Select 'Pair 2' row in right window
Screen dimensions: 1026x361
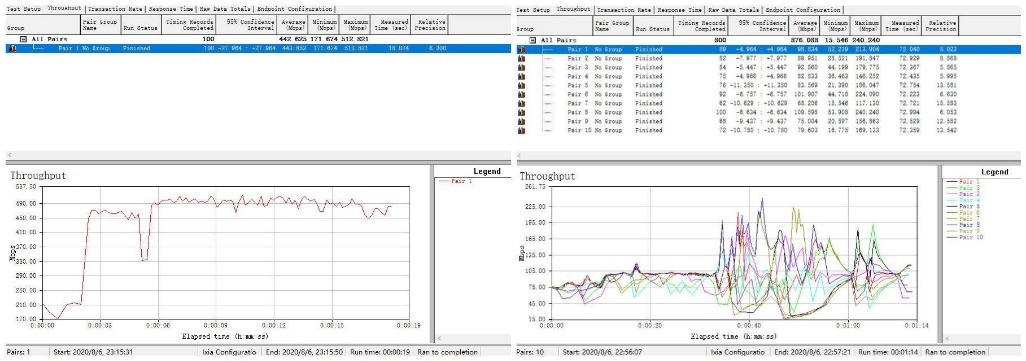tap(769, 58)
